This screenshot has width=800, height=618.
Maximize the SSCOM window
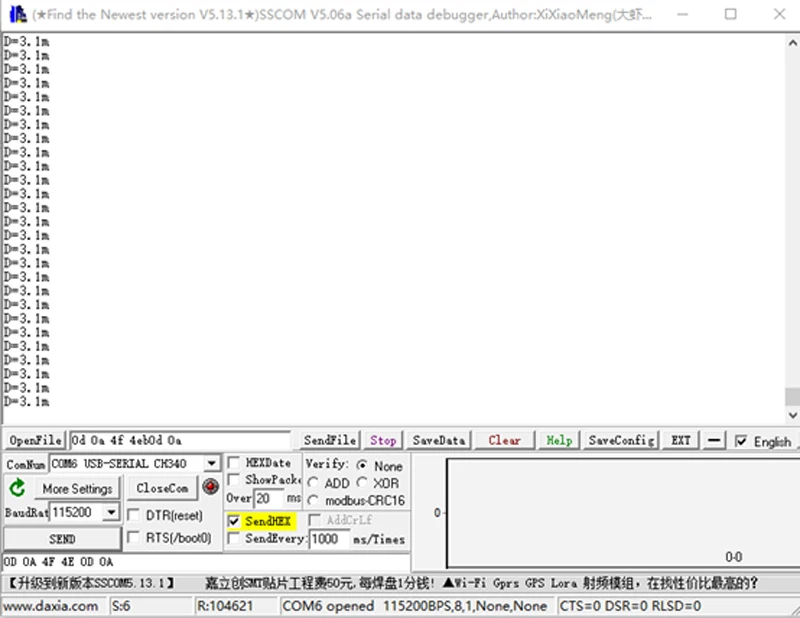(x=731, y=14)
